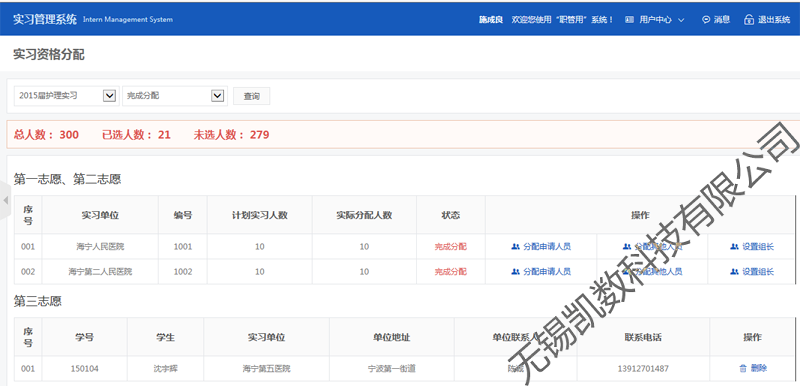Click the people icon beside 分配申请人员 in row 002
The image size is (800, 386).
[515, 272]
